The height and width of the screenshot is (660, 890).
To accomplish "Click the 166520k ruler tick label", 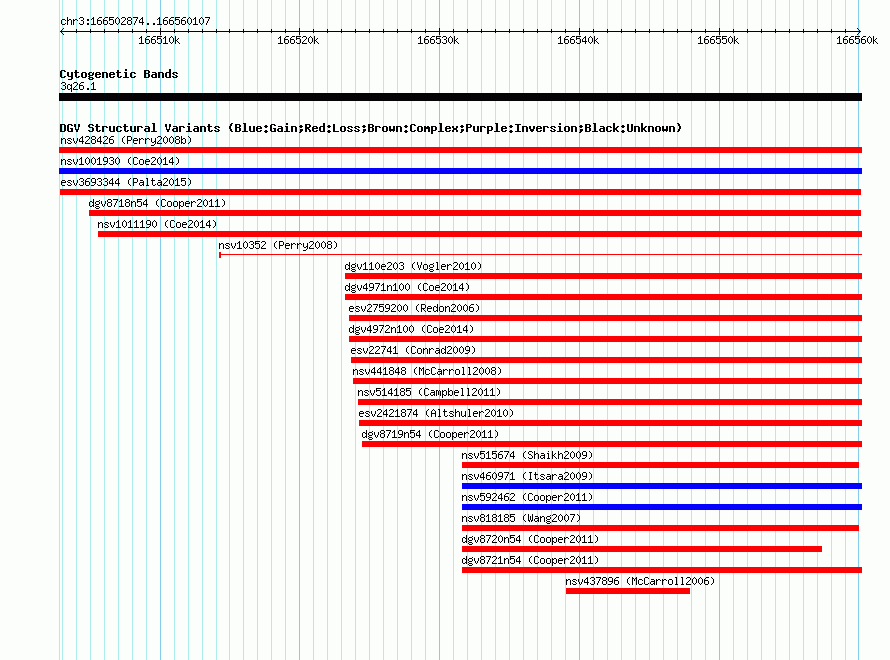I will [298, 40].
